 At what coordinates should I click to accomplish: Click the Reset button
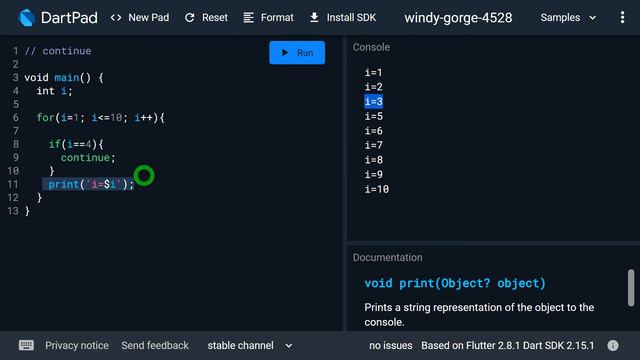(x=206, y=18)
